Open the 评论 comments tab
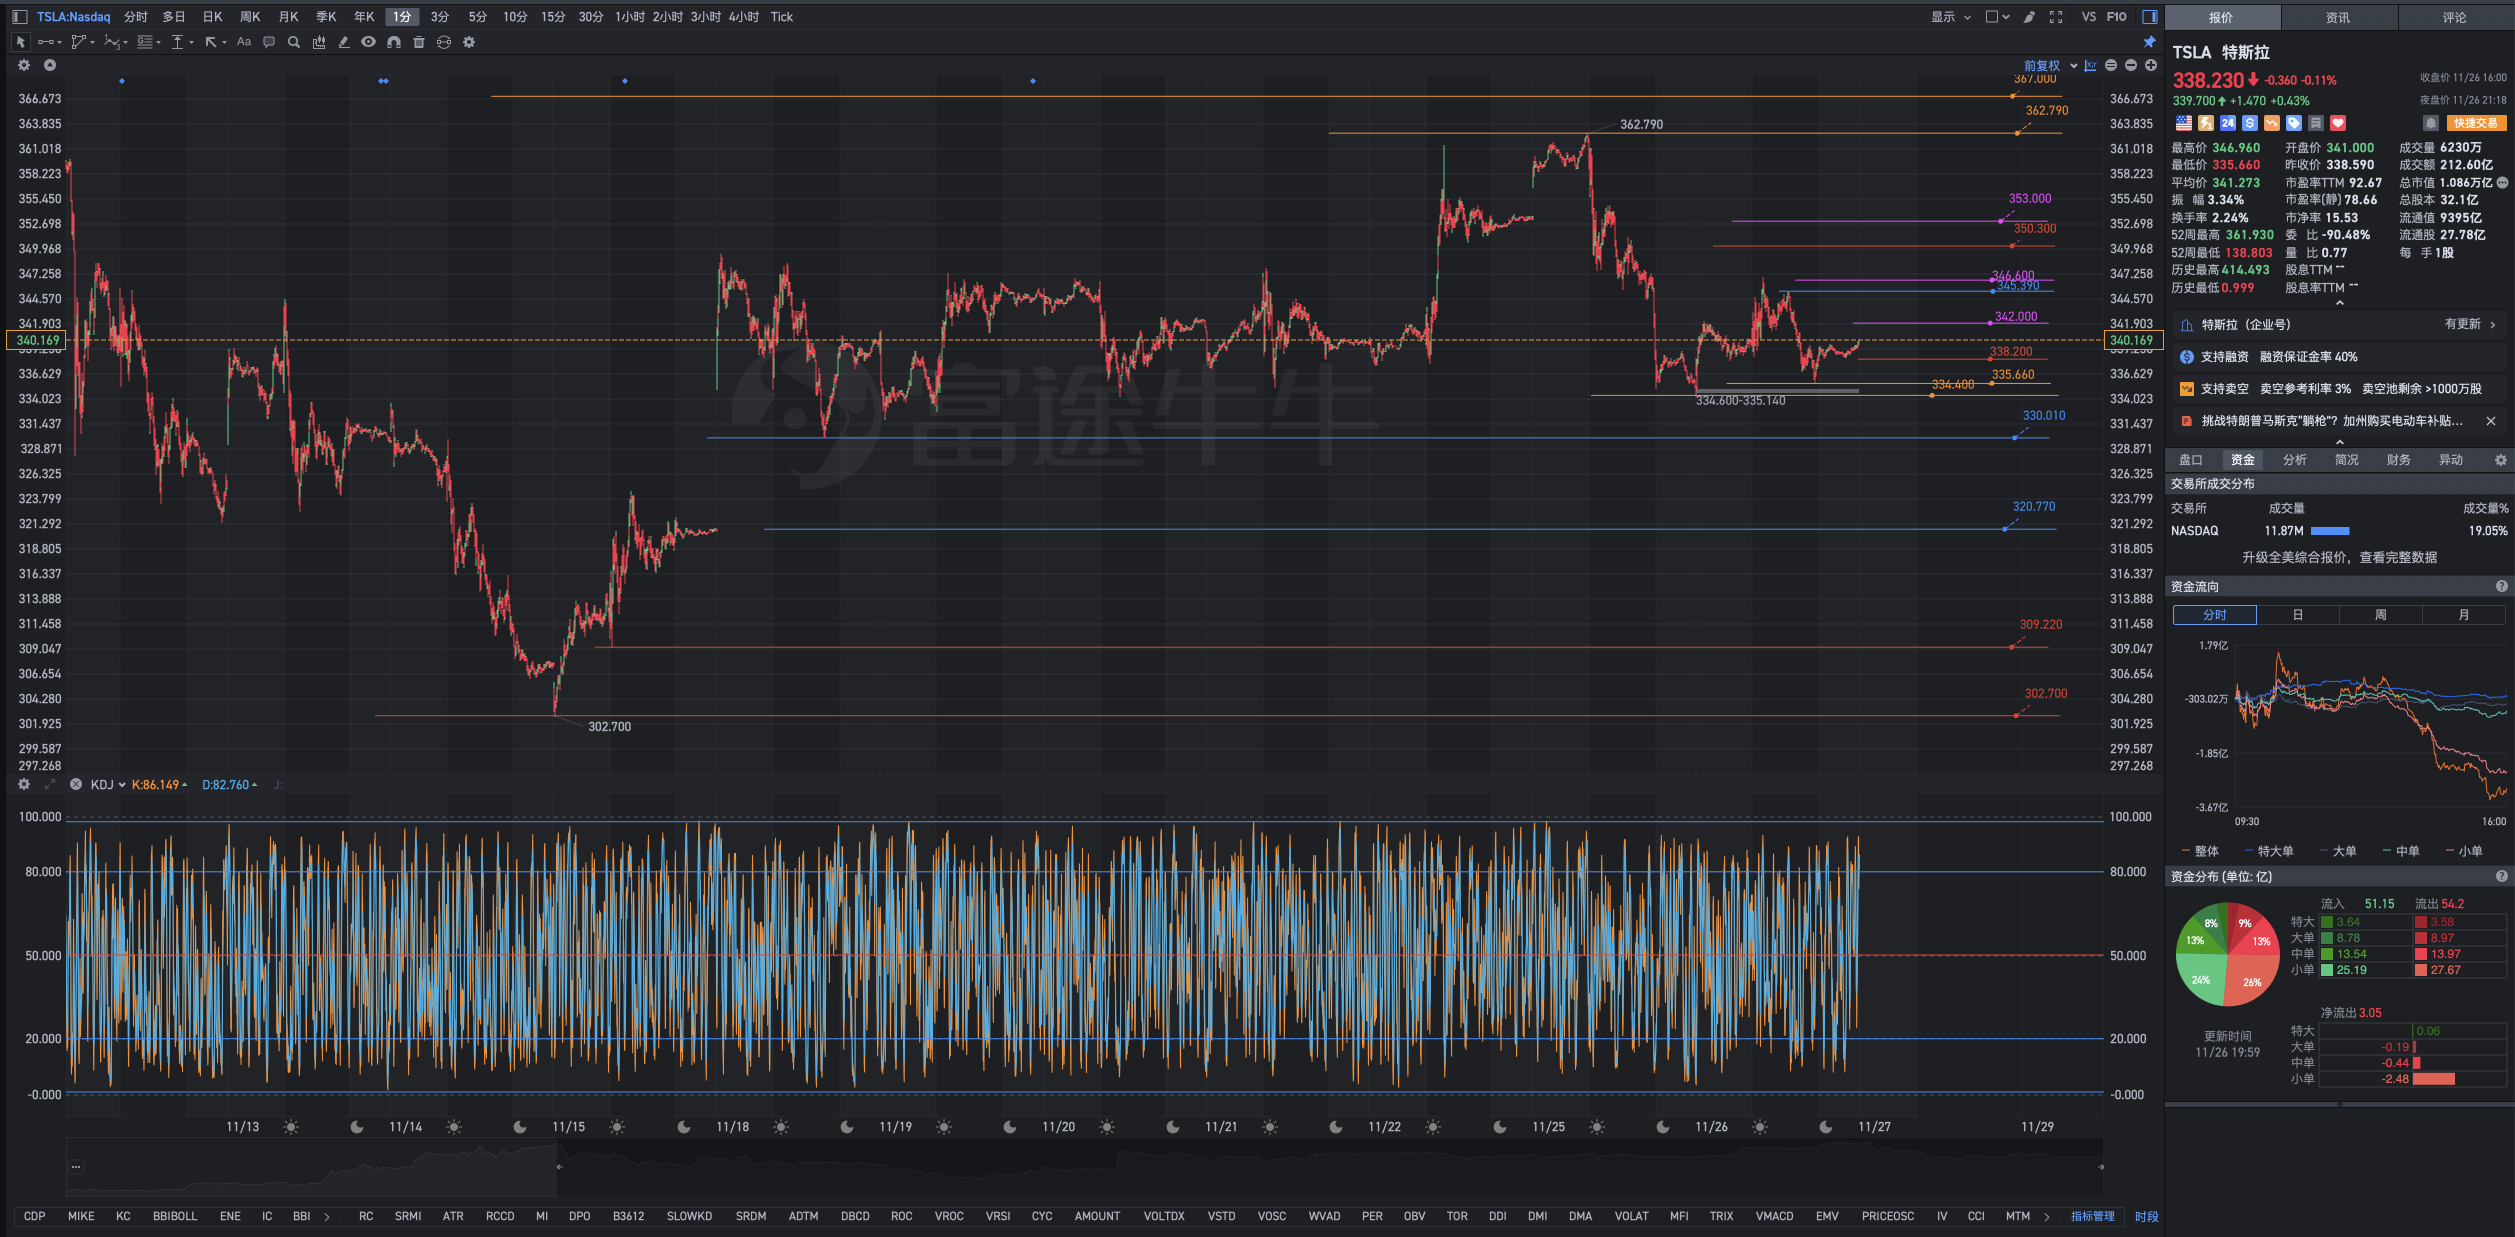Viewport: 2515px width, 1237px height. (x=2455, y=17)
